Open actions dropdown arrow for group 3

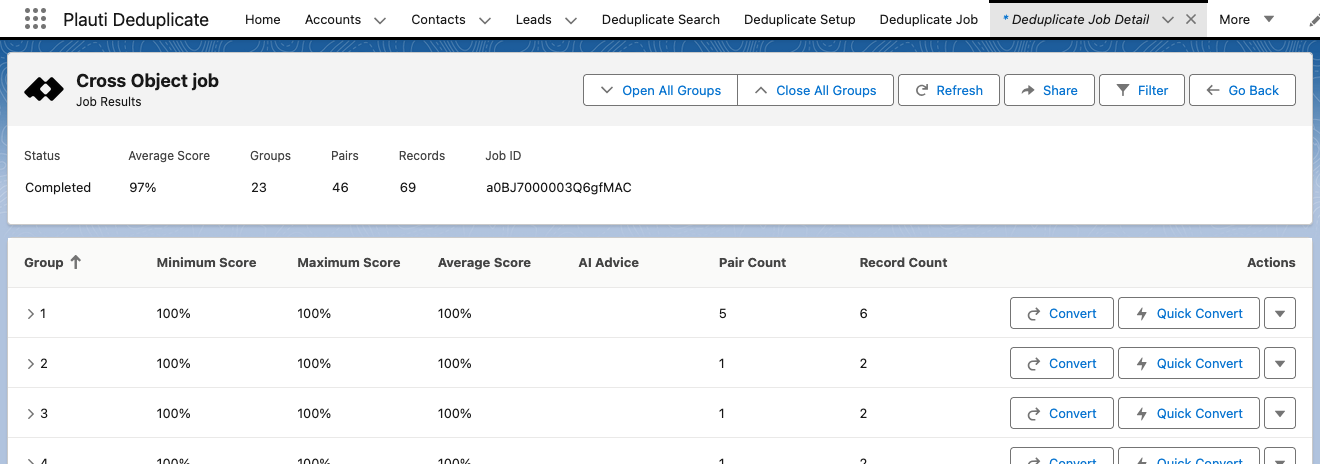click(x=1280, y=413)
